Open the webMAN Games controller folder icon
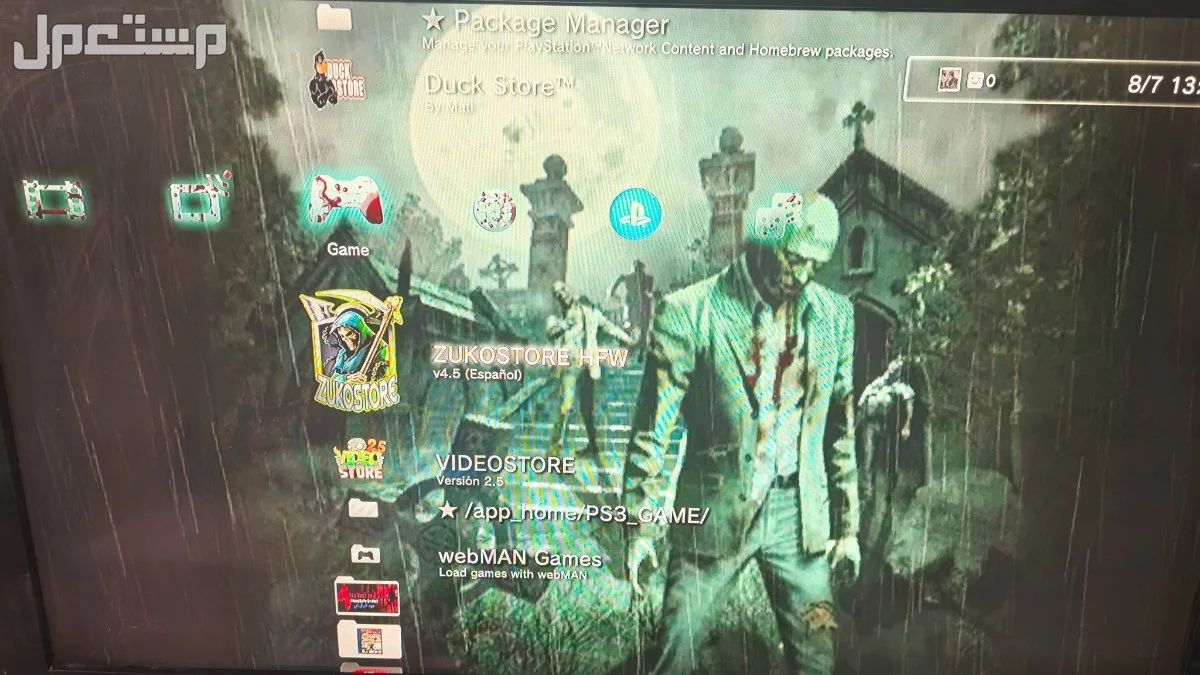Screen dimensions: 1200x675 [x=364, y=554]
